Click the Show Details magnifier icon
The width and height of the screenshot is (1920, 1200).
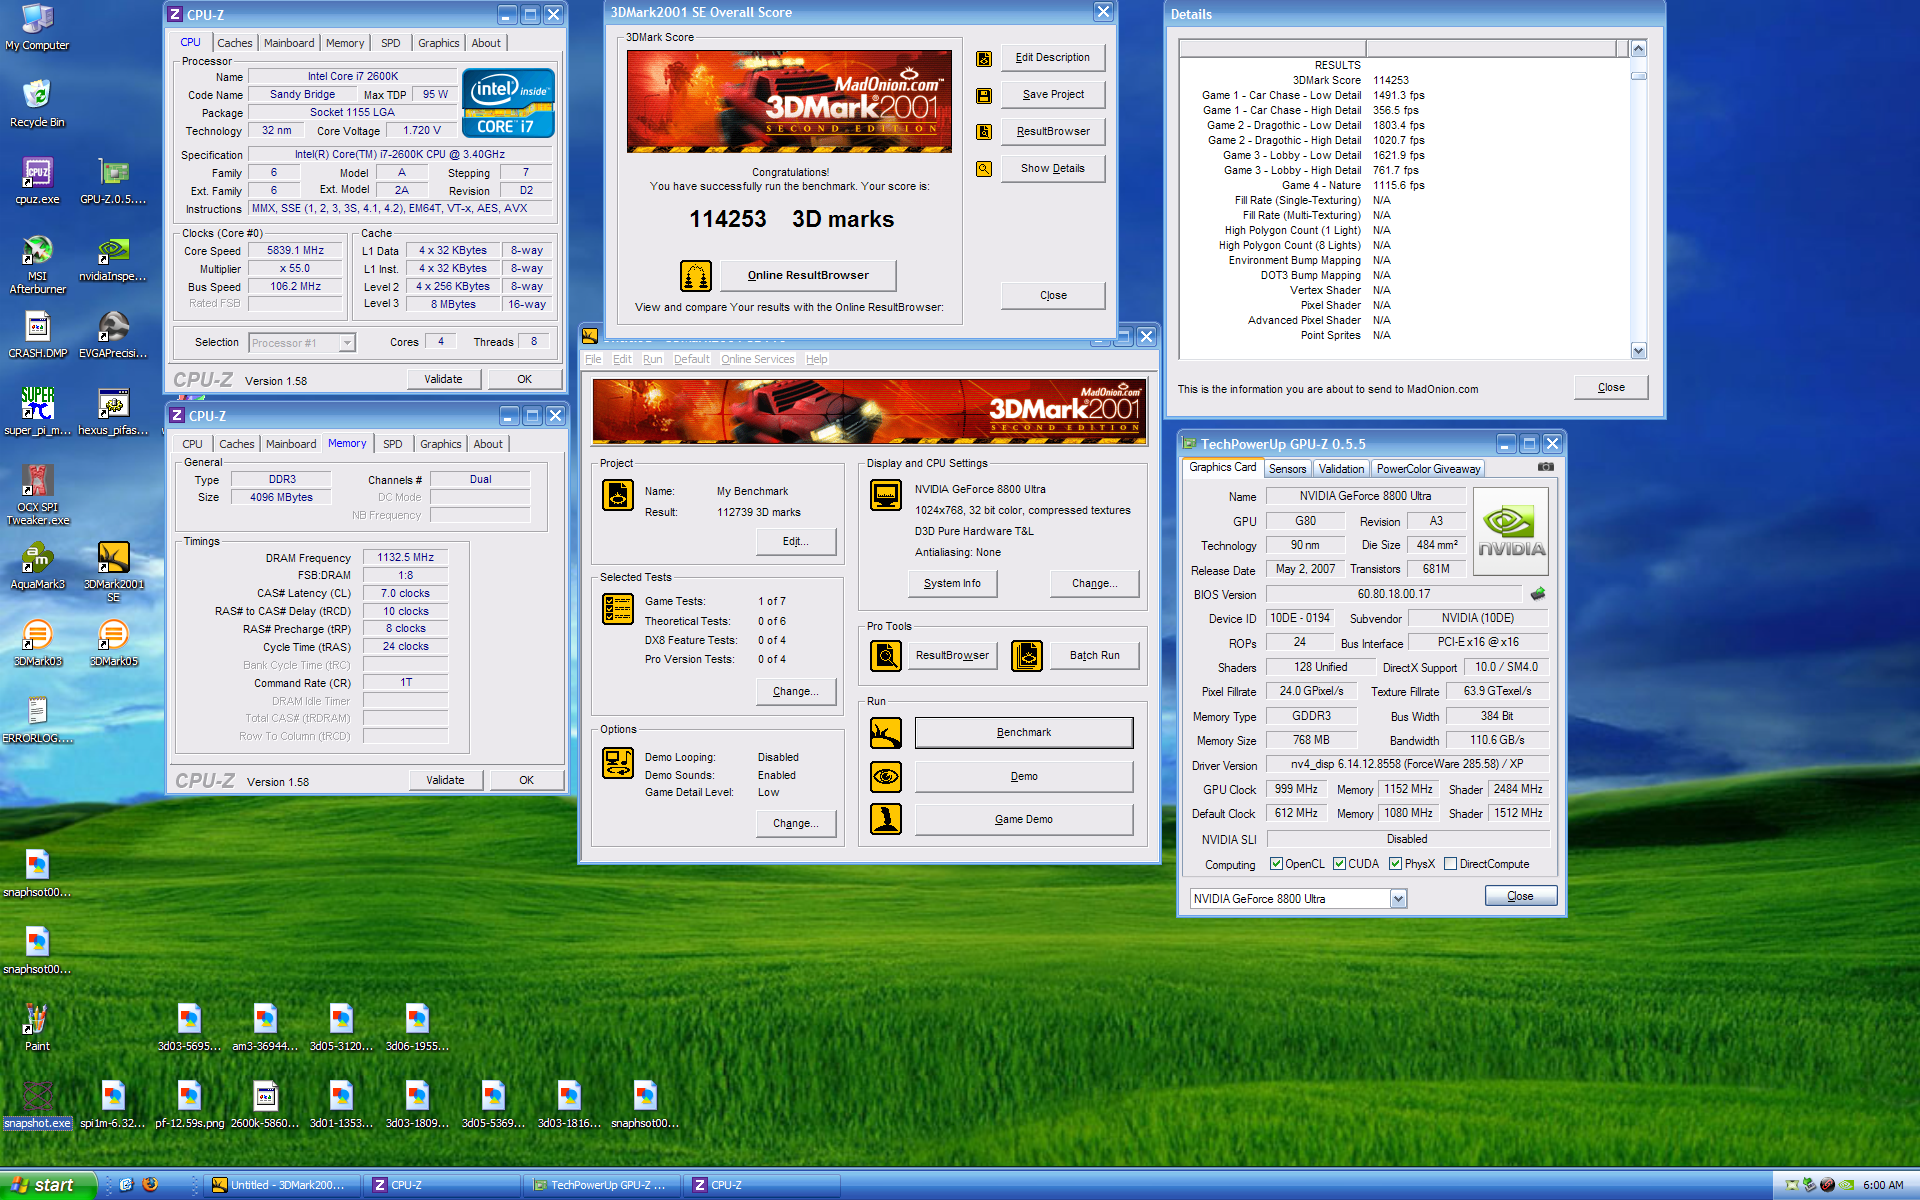984,169
